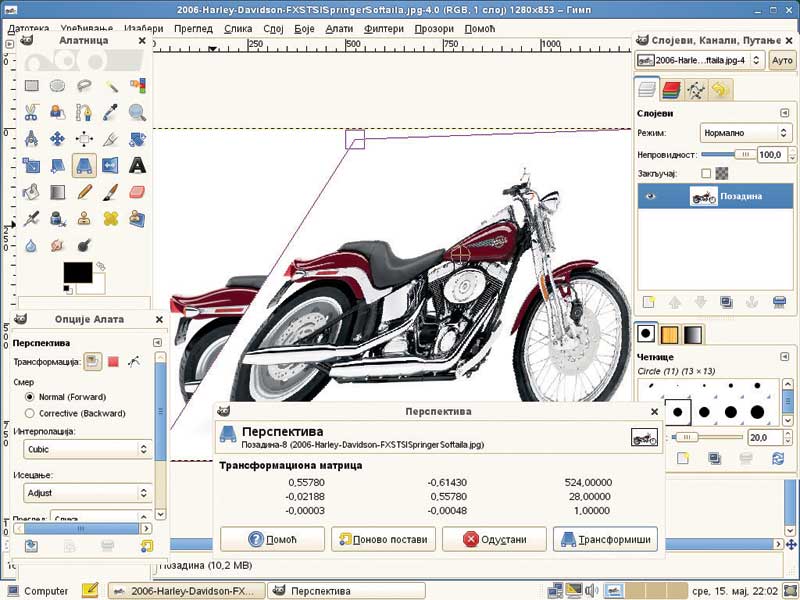Select the Flip tool

111,165
